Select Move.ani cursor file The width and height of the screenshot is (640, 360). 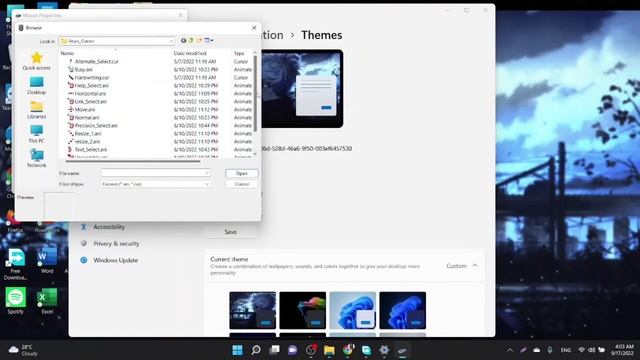tap(82, 109)
